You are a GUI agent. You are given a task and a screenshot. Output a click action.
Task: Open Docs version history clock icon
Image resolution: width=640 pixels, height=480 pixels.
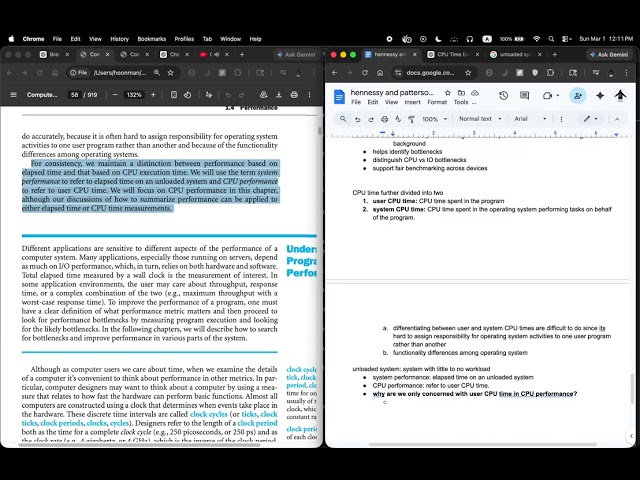click(x=503, y=96)
